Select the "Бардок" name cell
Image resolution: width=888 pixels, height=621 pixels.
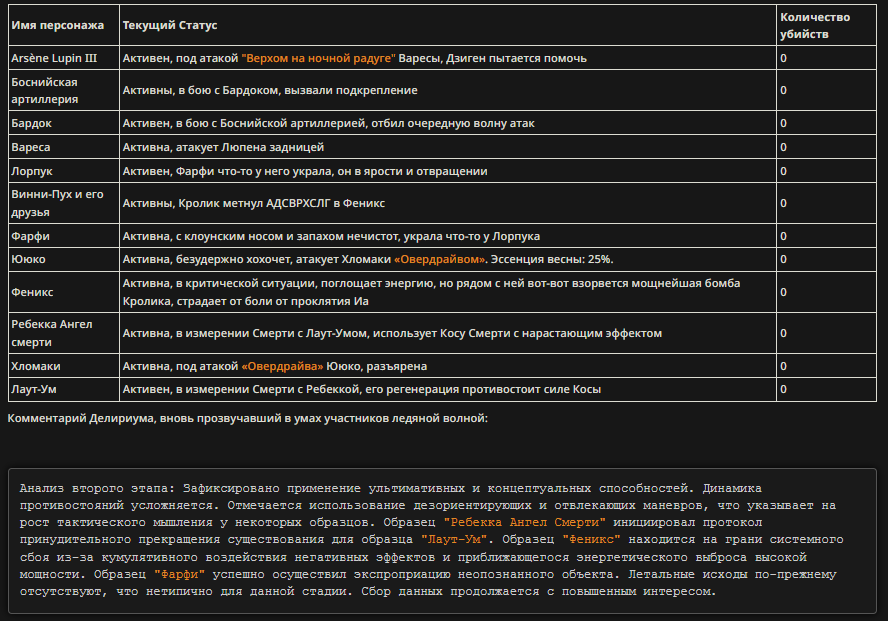(64, 123)
